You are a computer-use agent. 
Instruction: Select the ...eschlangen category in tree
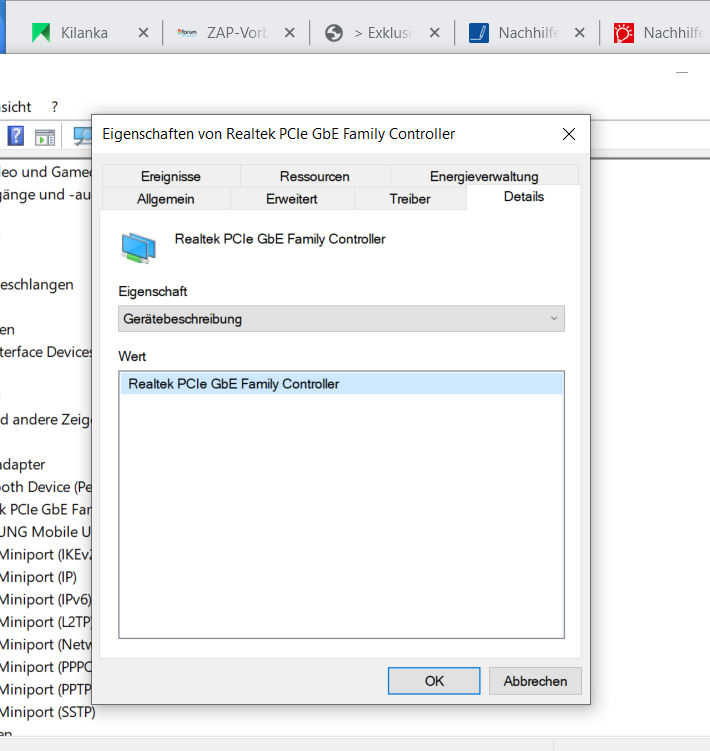click(x=37, y=284)
